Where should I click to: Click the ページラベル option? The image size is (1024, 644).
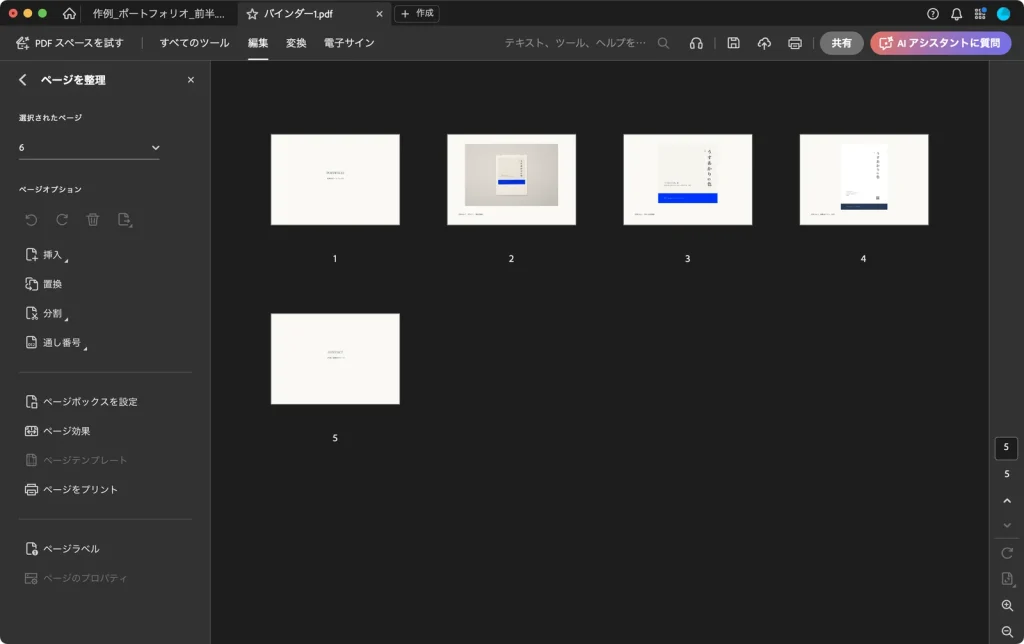(x=62, y=549)
